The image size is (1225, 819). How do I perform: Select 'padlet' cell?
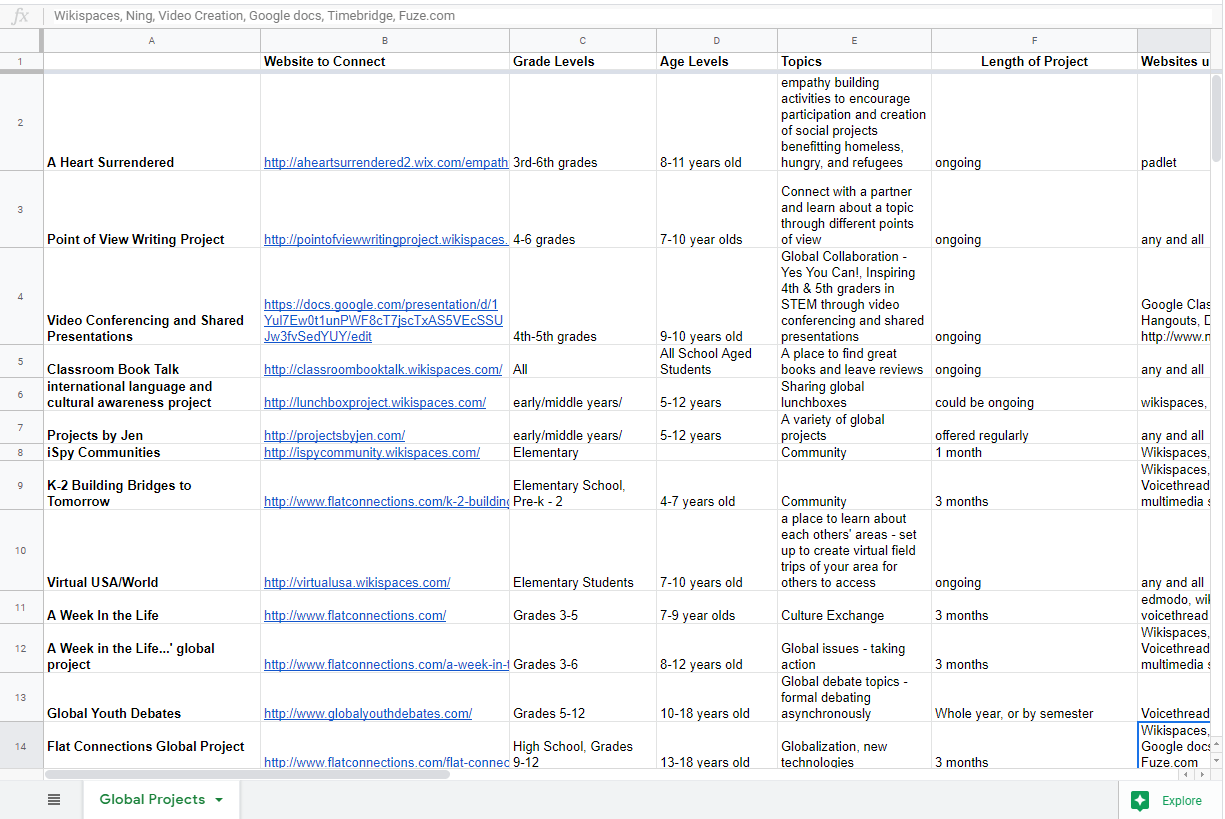pyautogui.click(x=1174, y=122)
